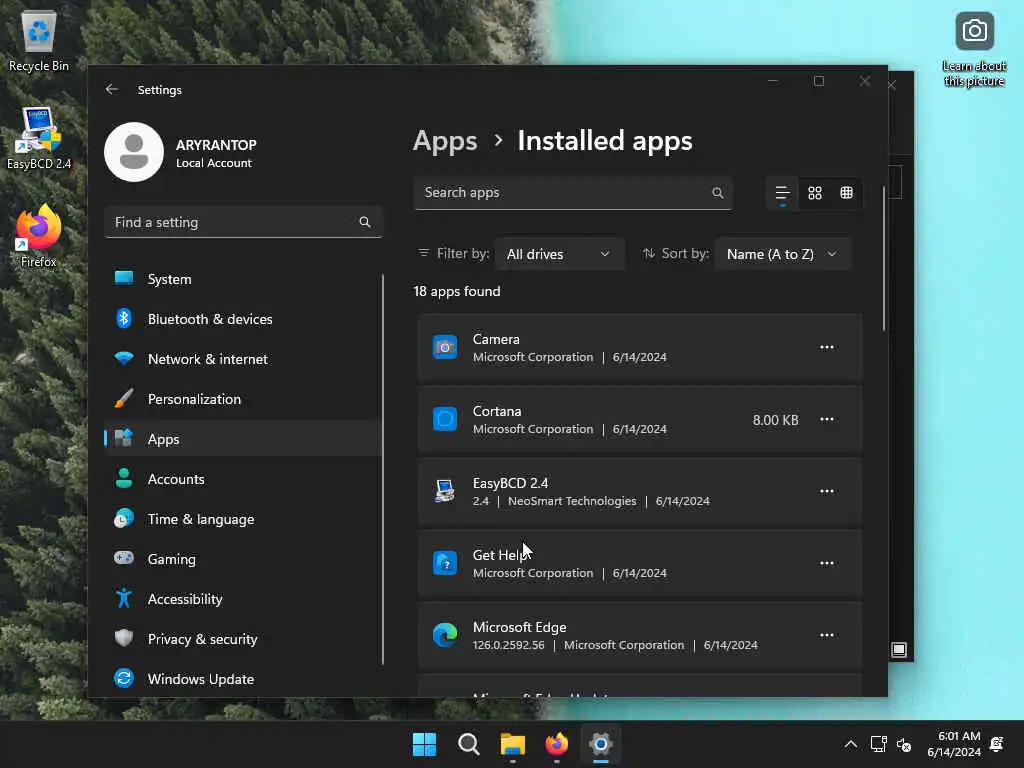Click Settings gear in taskbar
Viewport: 1024px width, 768px height.
[x=601, y=744]
